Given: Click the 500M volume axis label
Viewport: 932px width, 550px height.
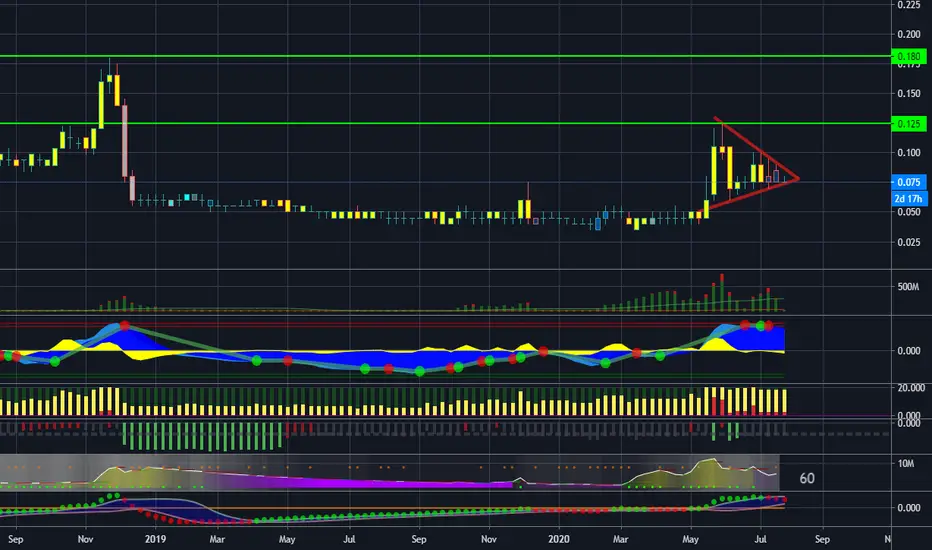Looking at the screenshot, I should tap(908, 287).
